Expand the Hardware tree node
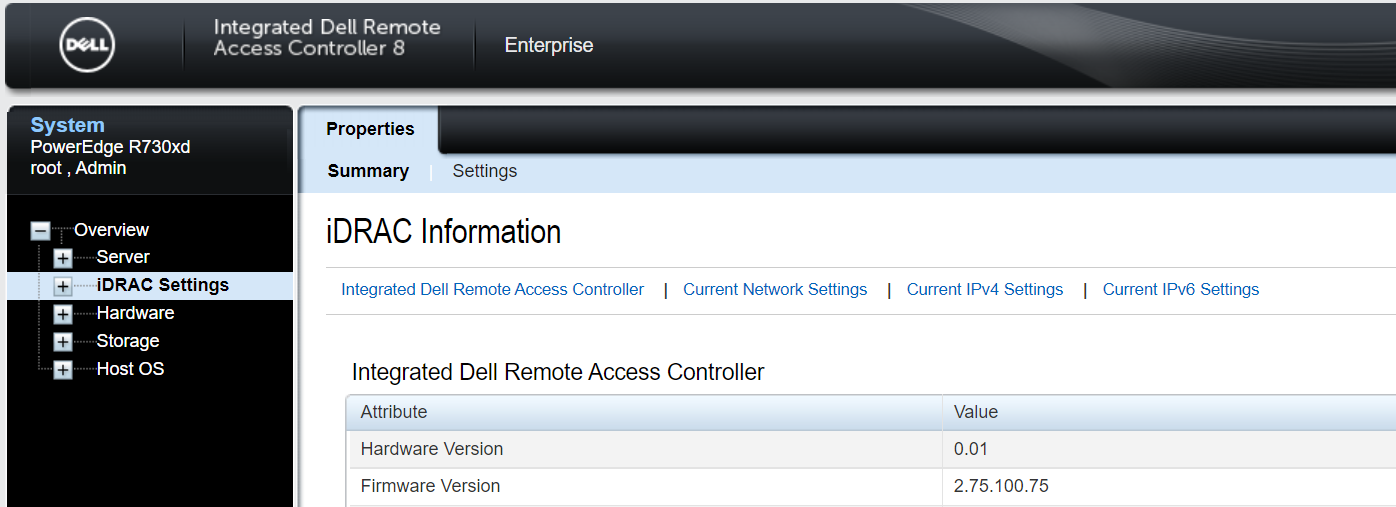Screen dimensions: 1396x507 [63, 314]
